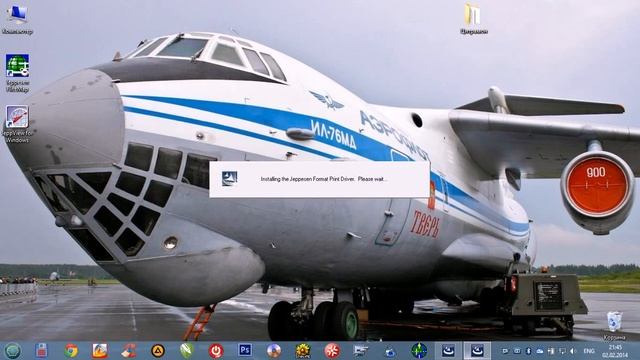Open Photoshop from the taskbar

tap(244, 350)
